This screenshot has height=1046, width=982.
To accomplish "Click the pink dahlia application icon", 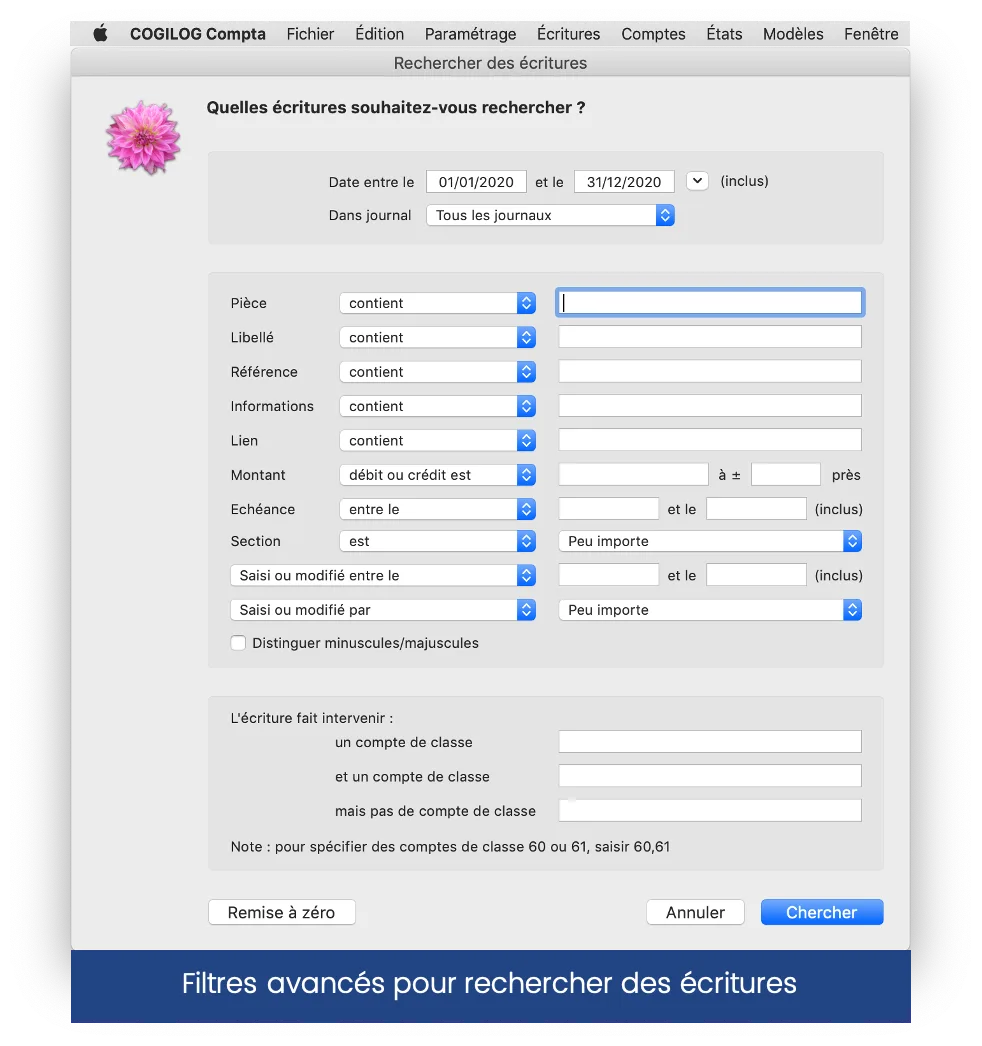I will coord(143,137).
